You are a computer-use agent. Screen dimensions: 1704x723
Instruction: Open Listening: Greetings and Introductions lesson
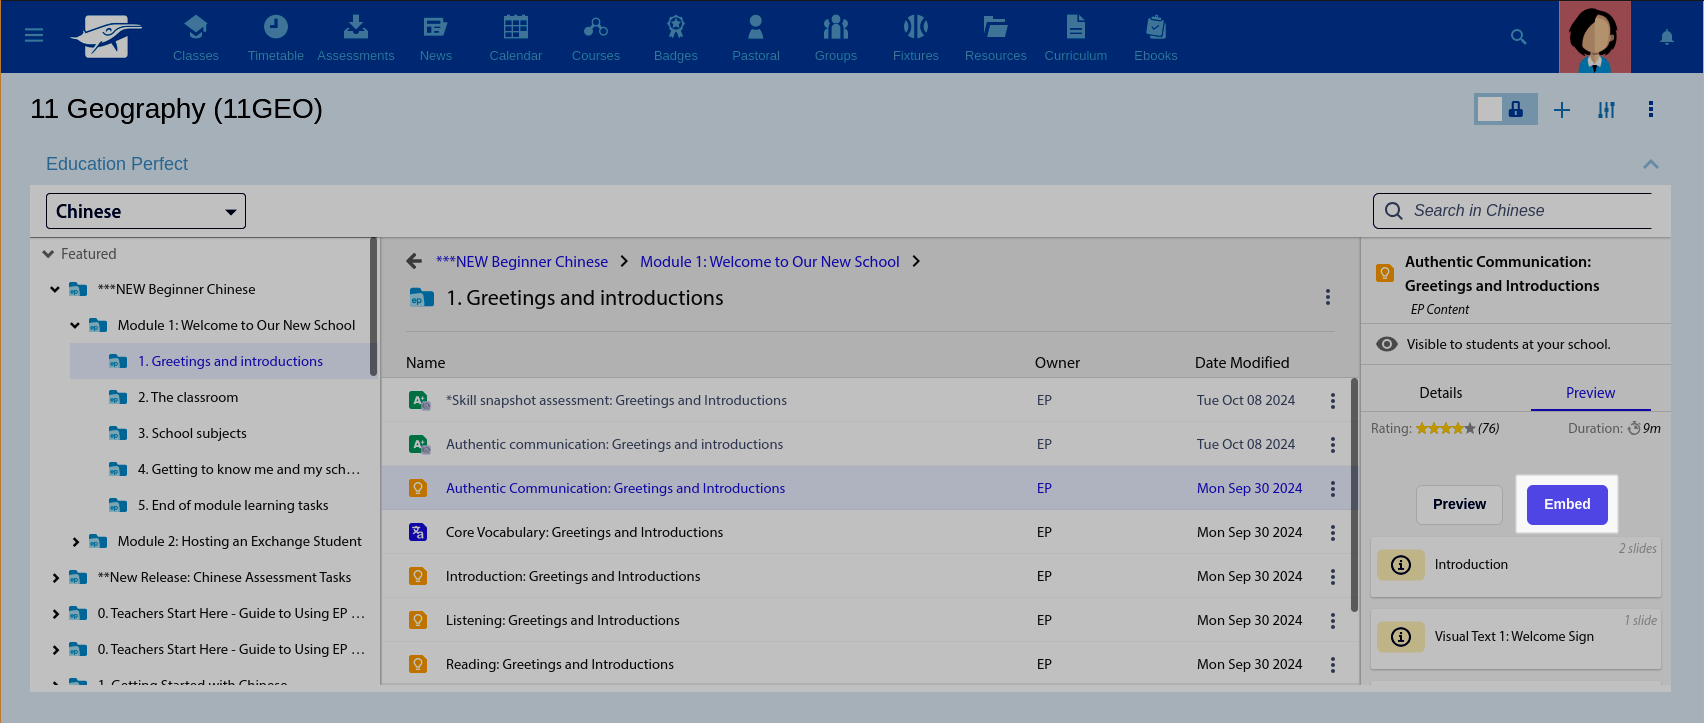[x=563, y=620]
